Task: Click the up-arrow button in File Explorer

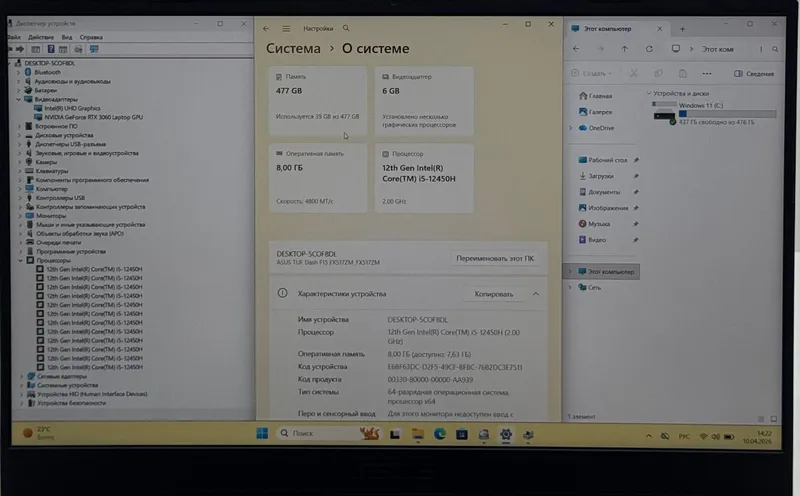Action: [x=624, y=49]
